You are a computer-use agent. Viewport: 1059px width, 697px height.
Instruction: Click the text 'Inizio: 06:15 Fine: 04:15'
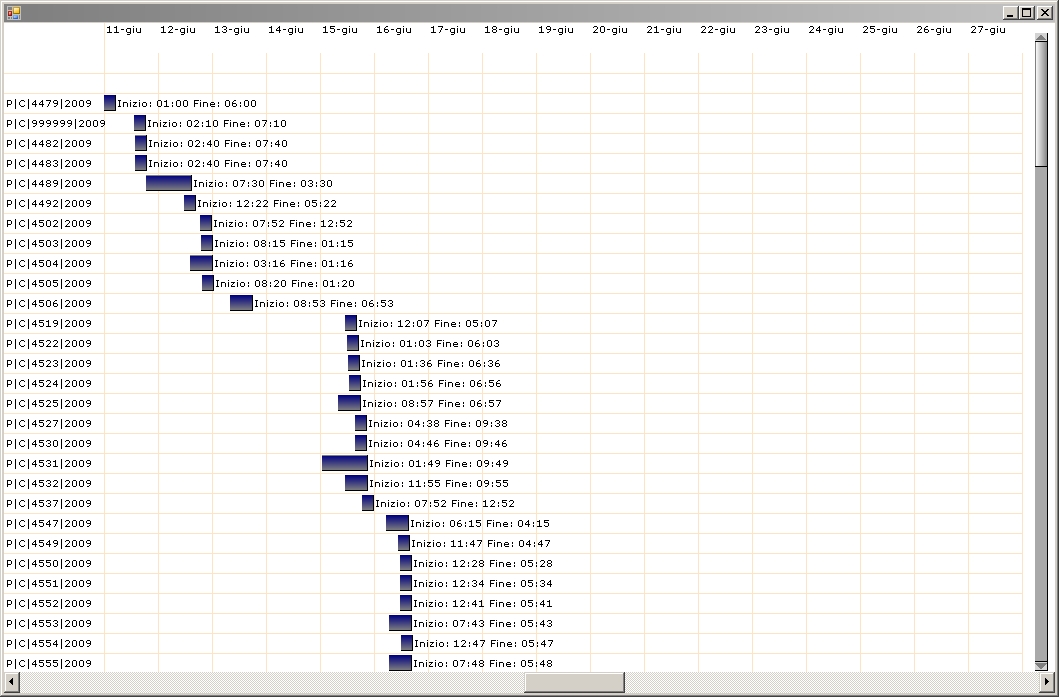(x=480, y=523)
